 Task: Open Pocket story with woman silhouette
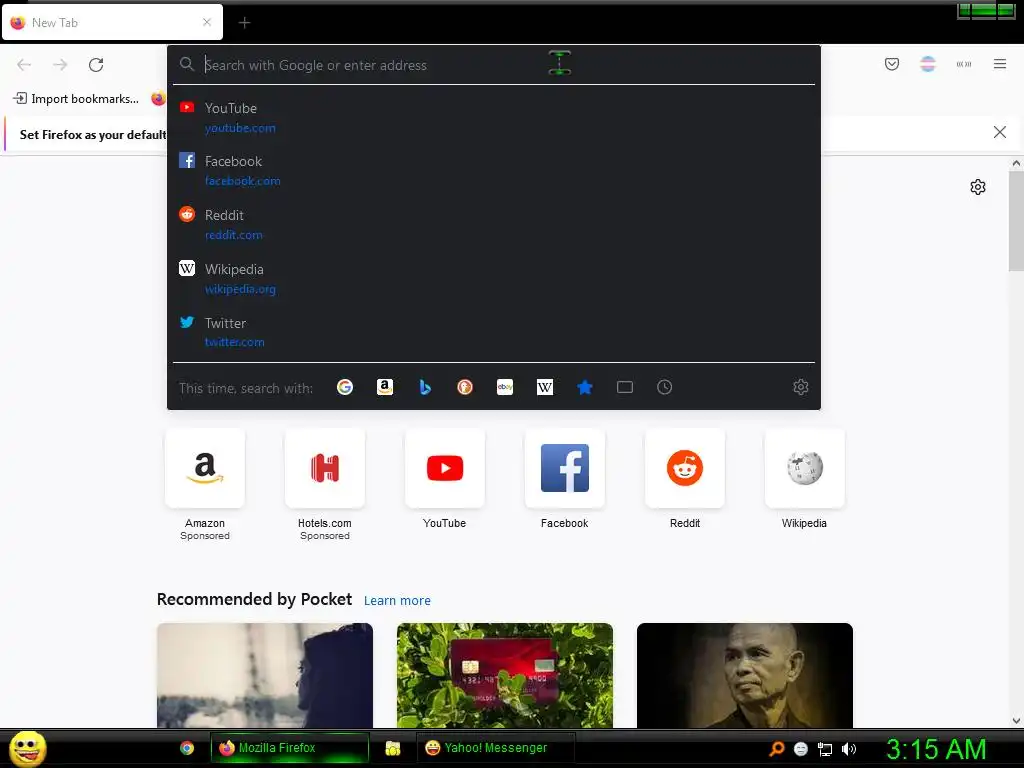[264, 675]
